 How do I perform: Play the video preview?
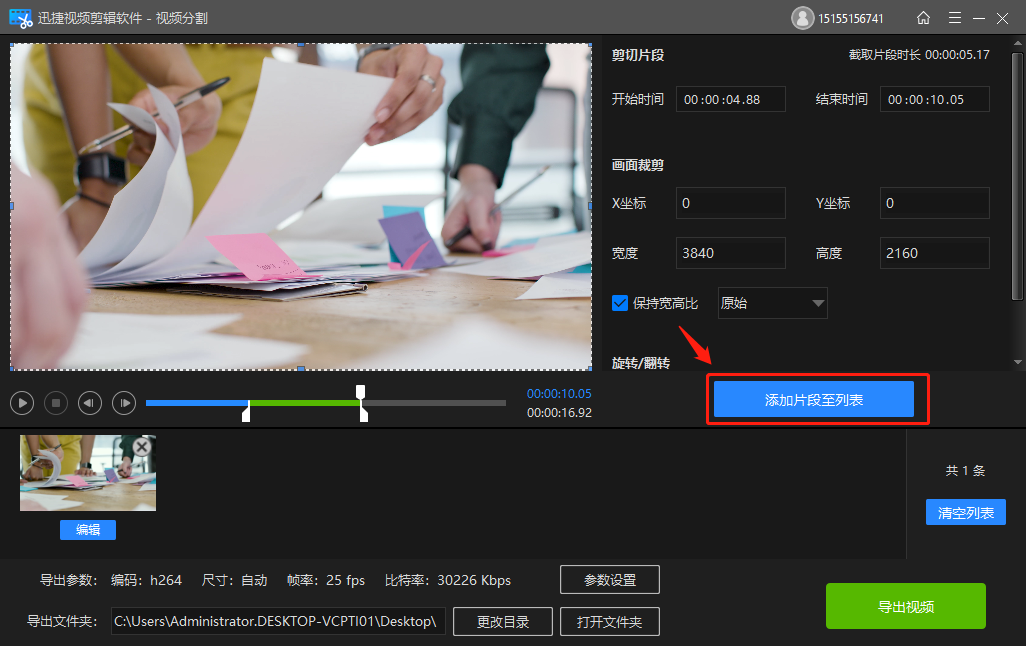tap(22, 403)
